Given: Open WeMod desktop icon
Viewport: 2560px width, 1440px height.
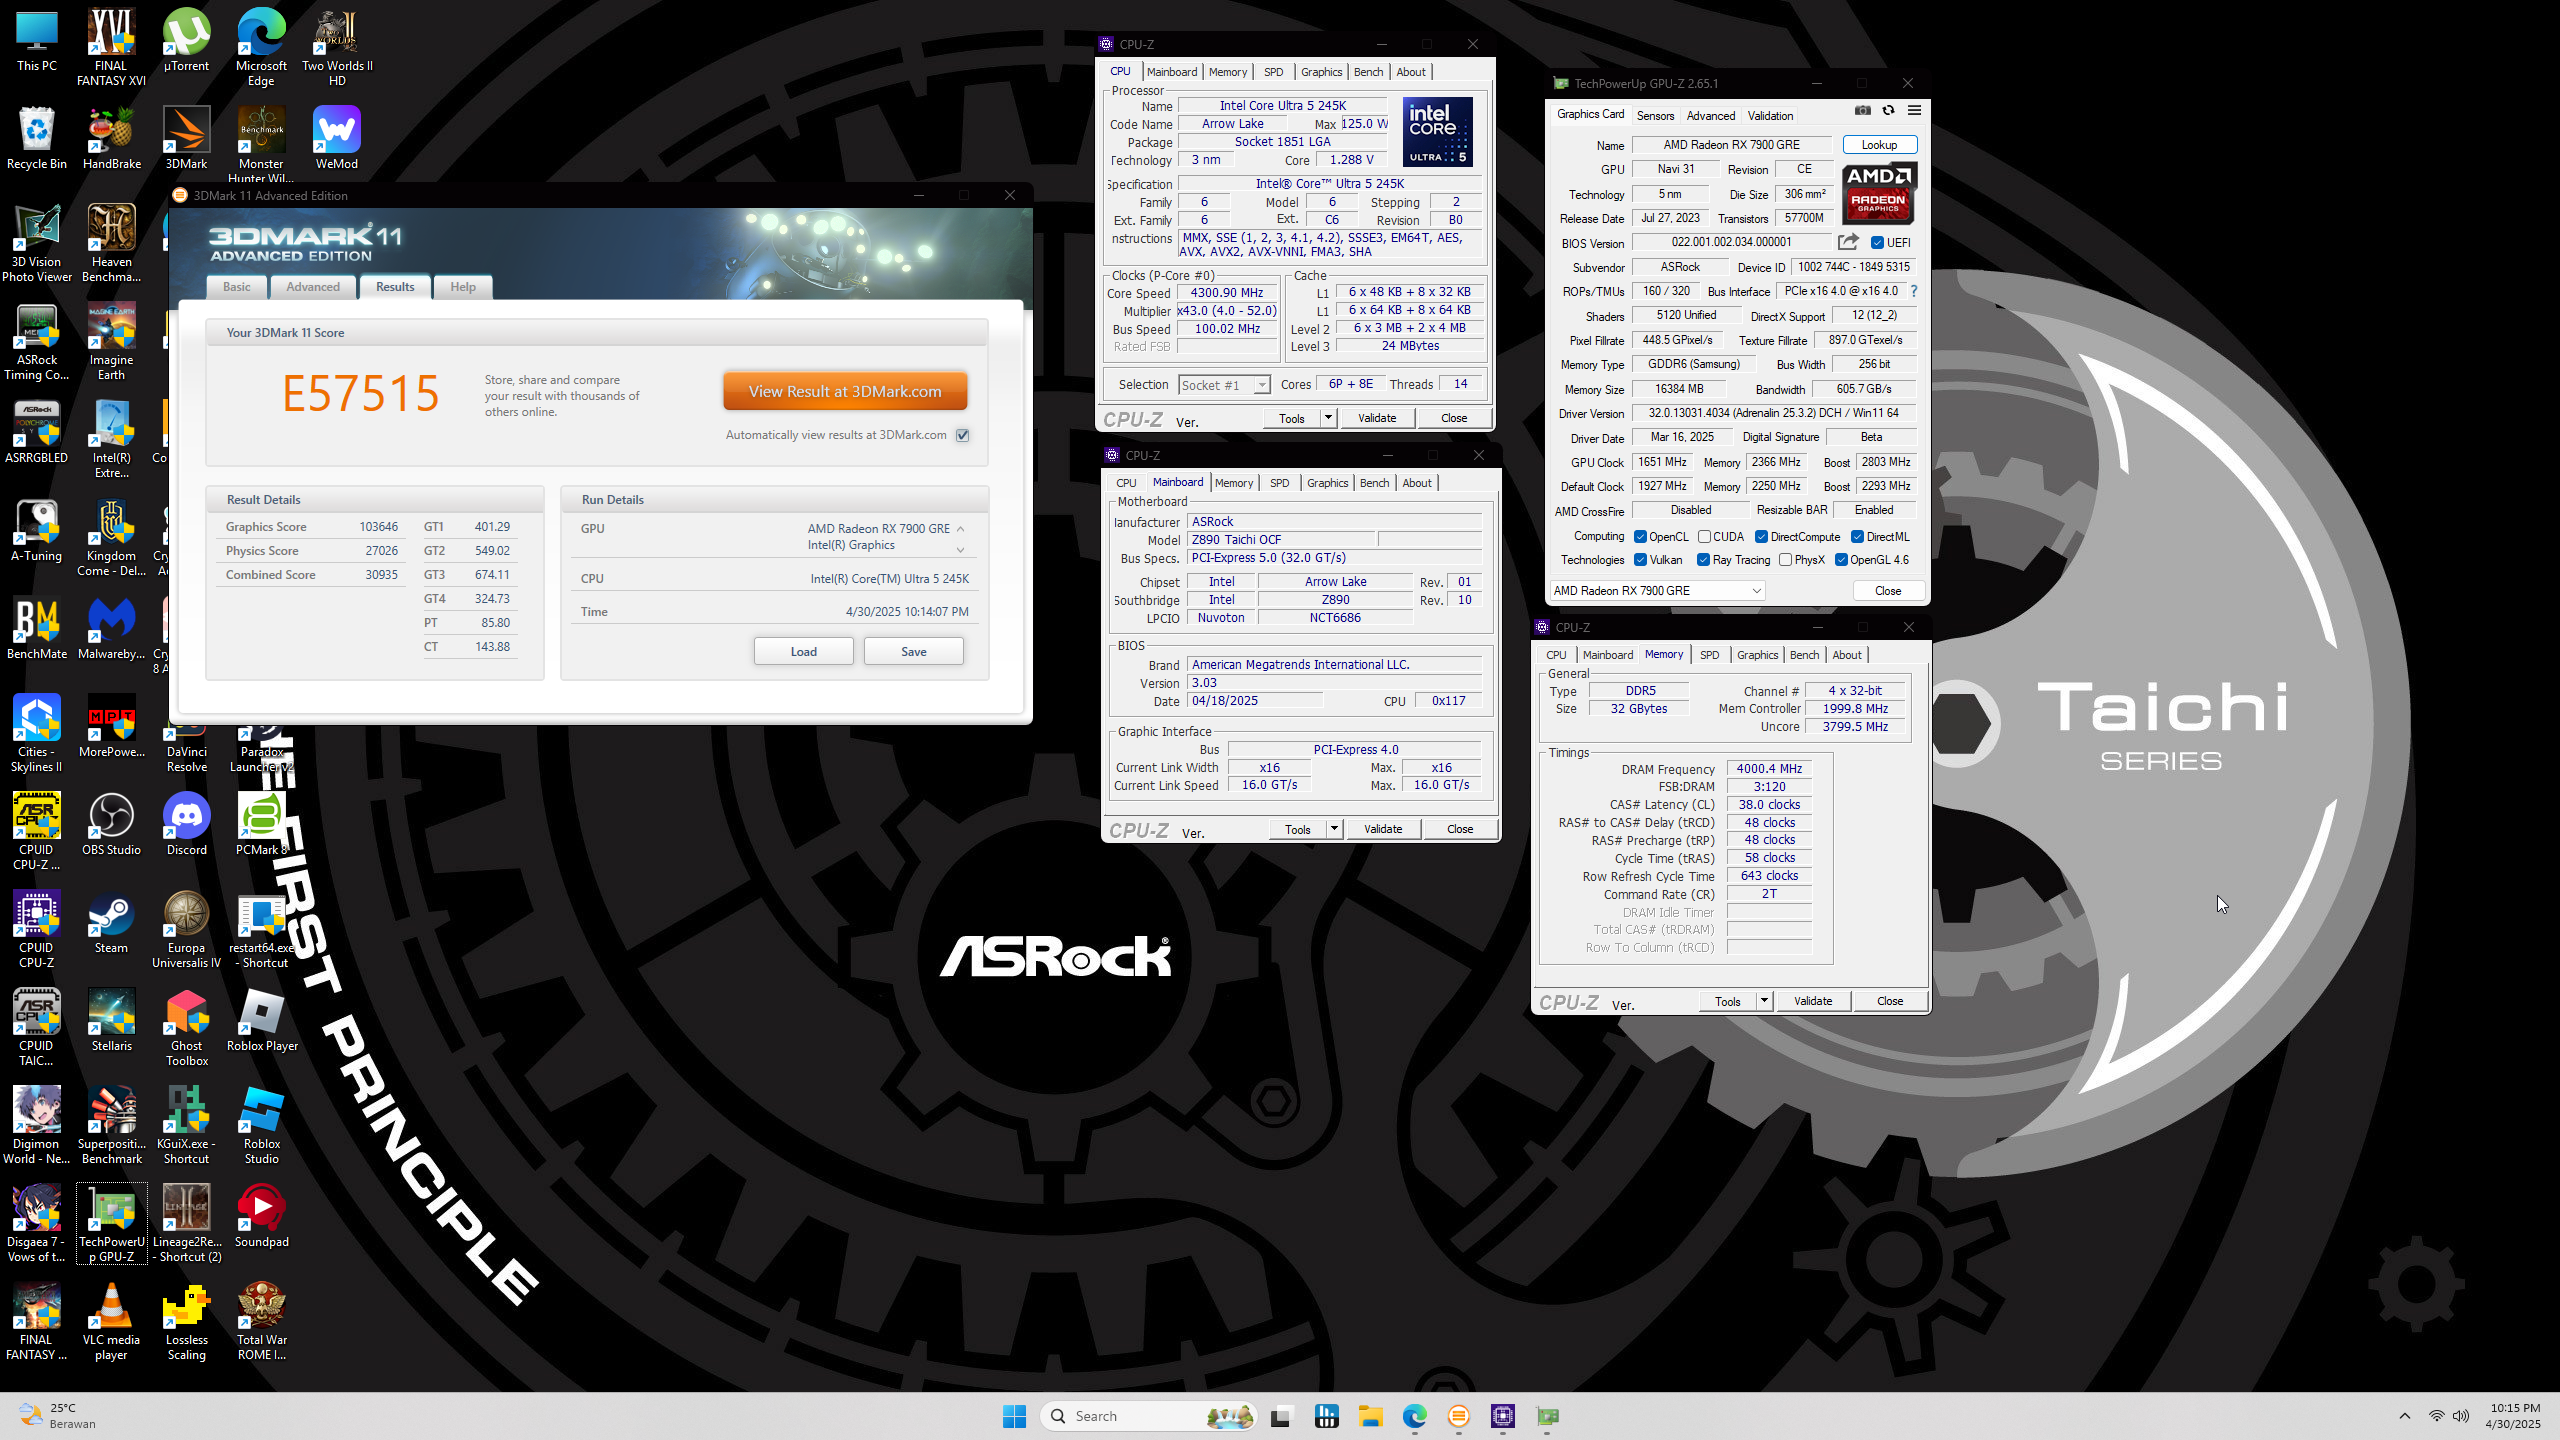Looking at the screenshot, I should pyautogui.click(x=336, y=139).
